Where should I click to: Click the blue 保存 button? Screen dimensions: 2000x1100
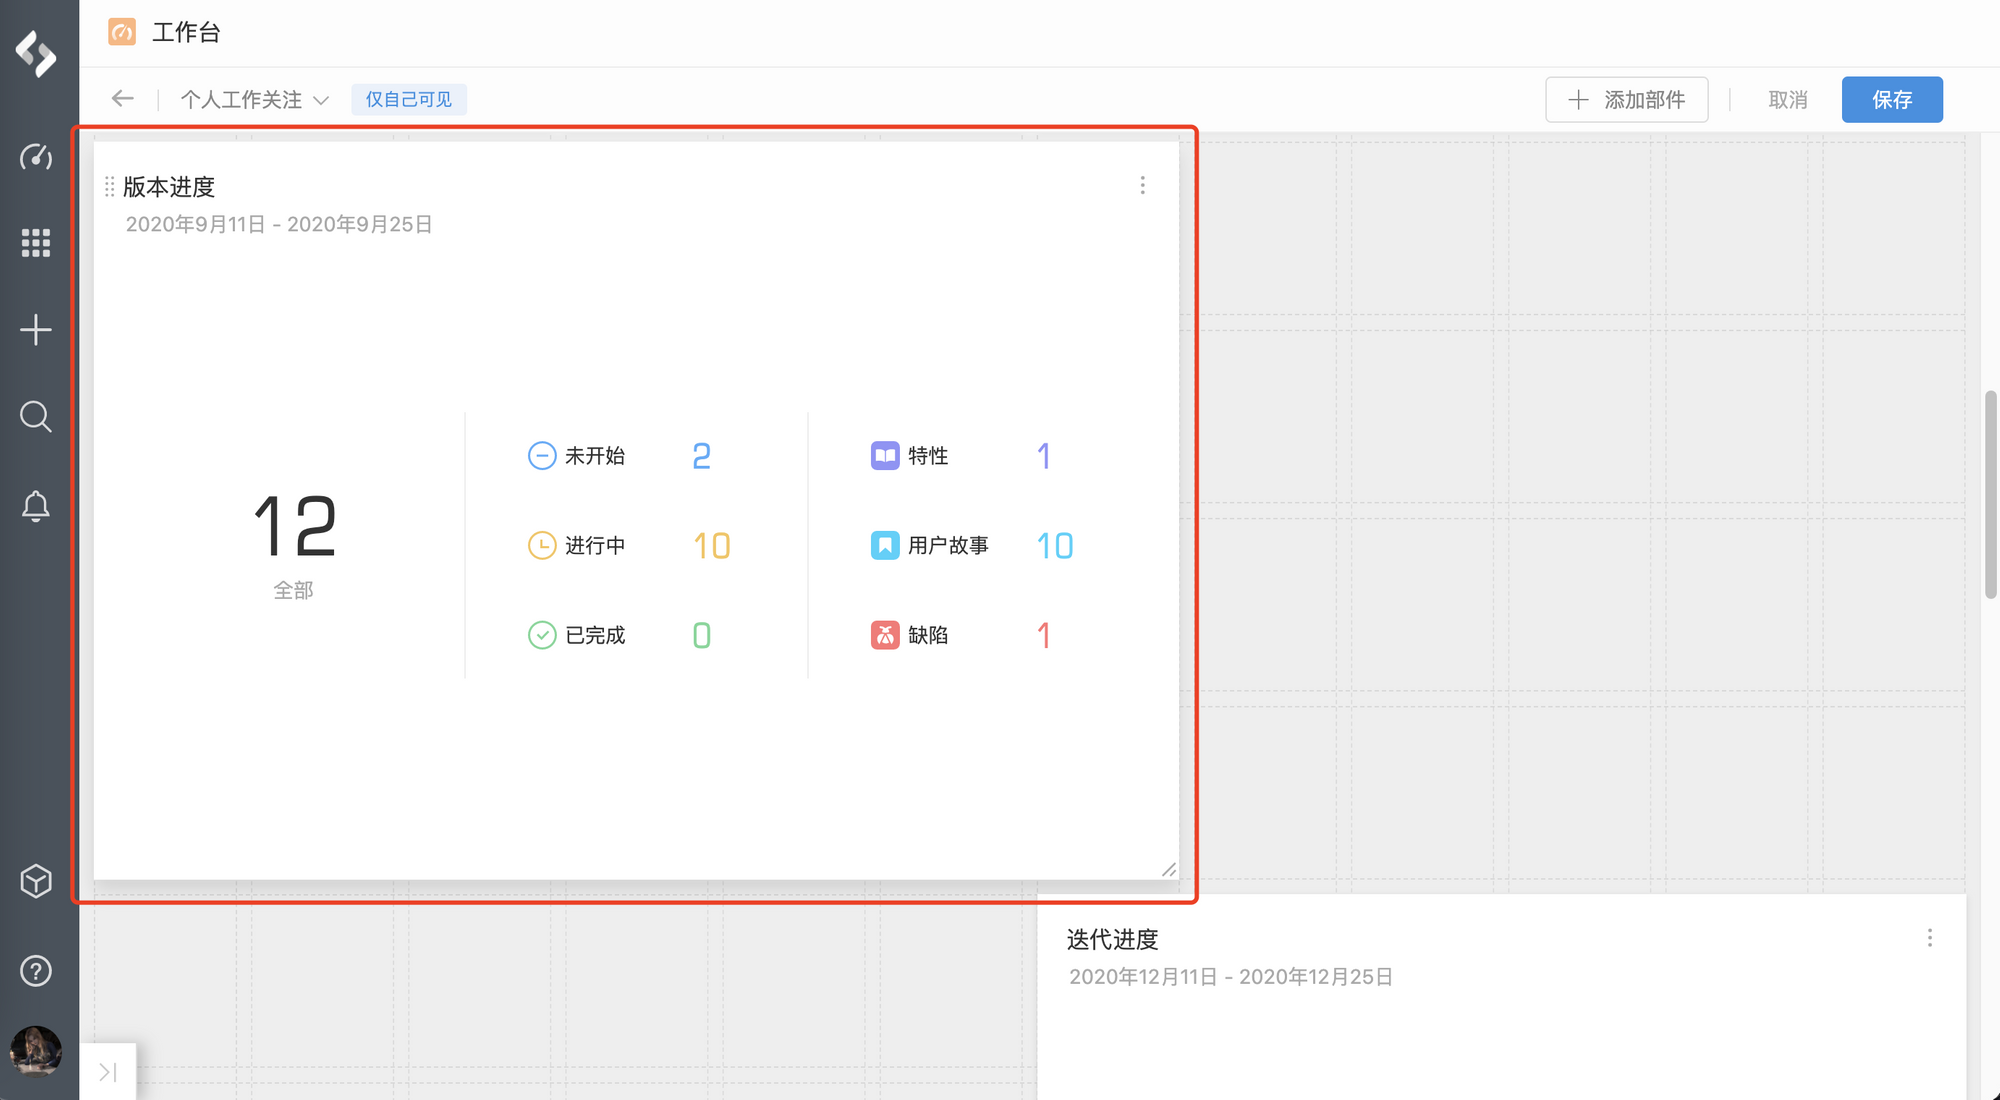pyautogui.click(x=1892, y=99)
